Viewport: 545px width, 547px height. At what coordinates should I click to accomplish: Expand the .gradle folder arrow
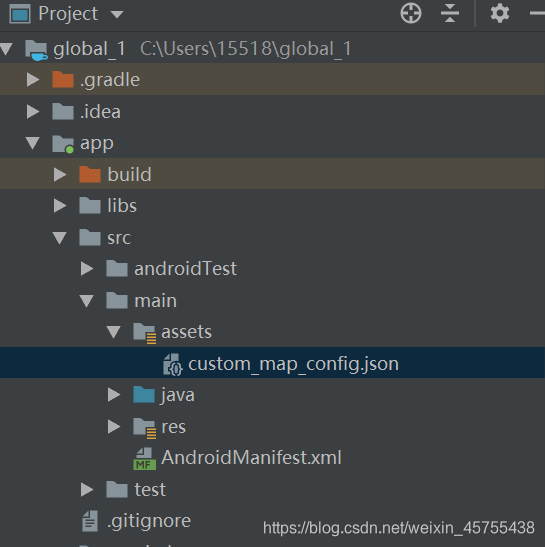click(x=33, y=80)
